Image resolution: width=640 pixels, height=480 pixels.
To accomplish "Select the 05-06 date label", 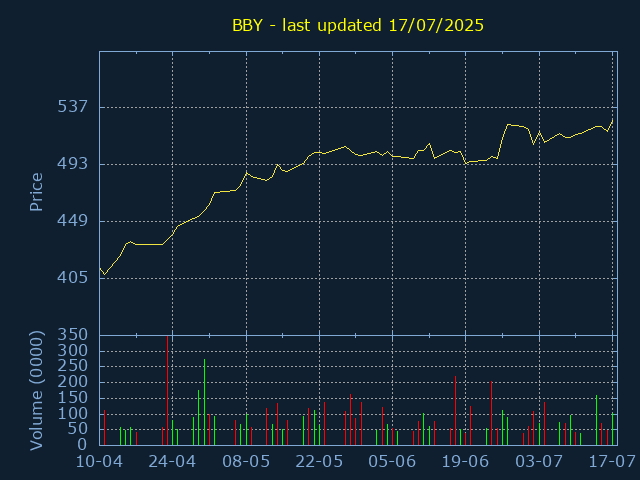I will (392, 462).
